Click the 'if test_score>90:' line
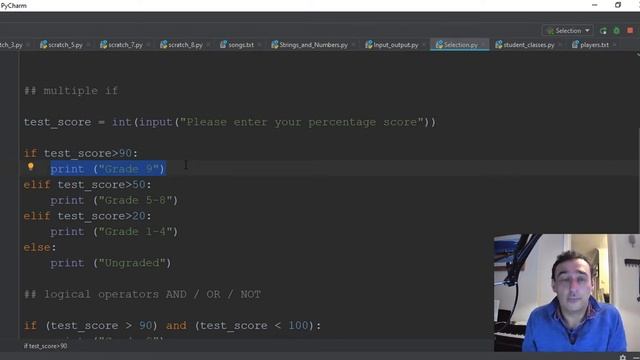 (x=81, y=153)
